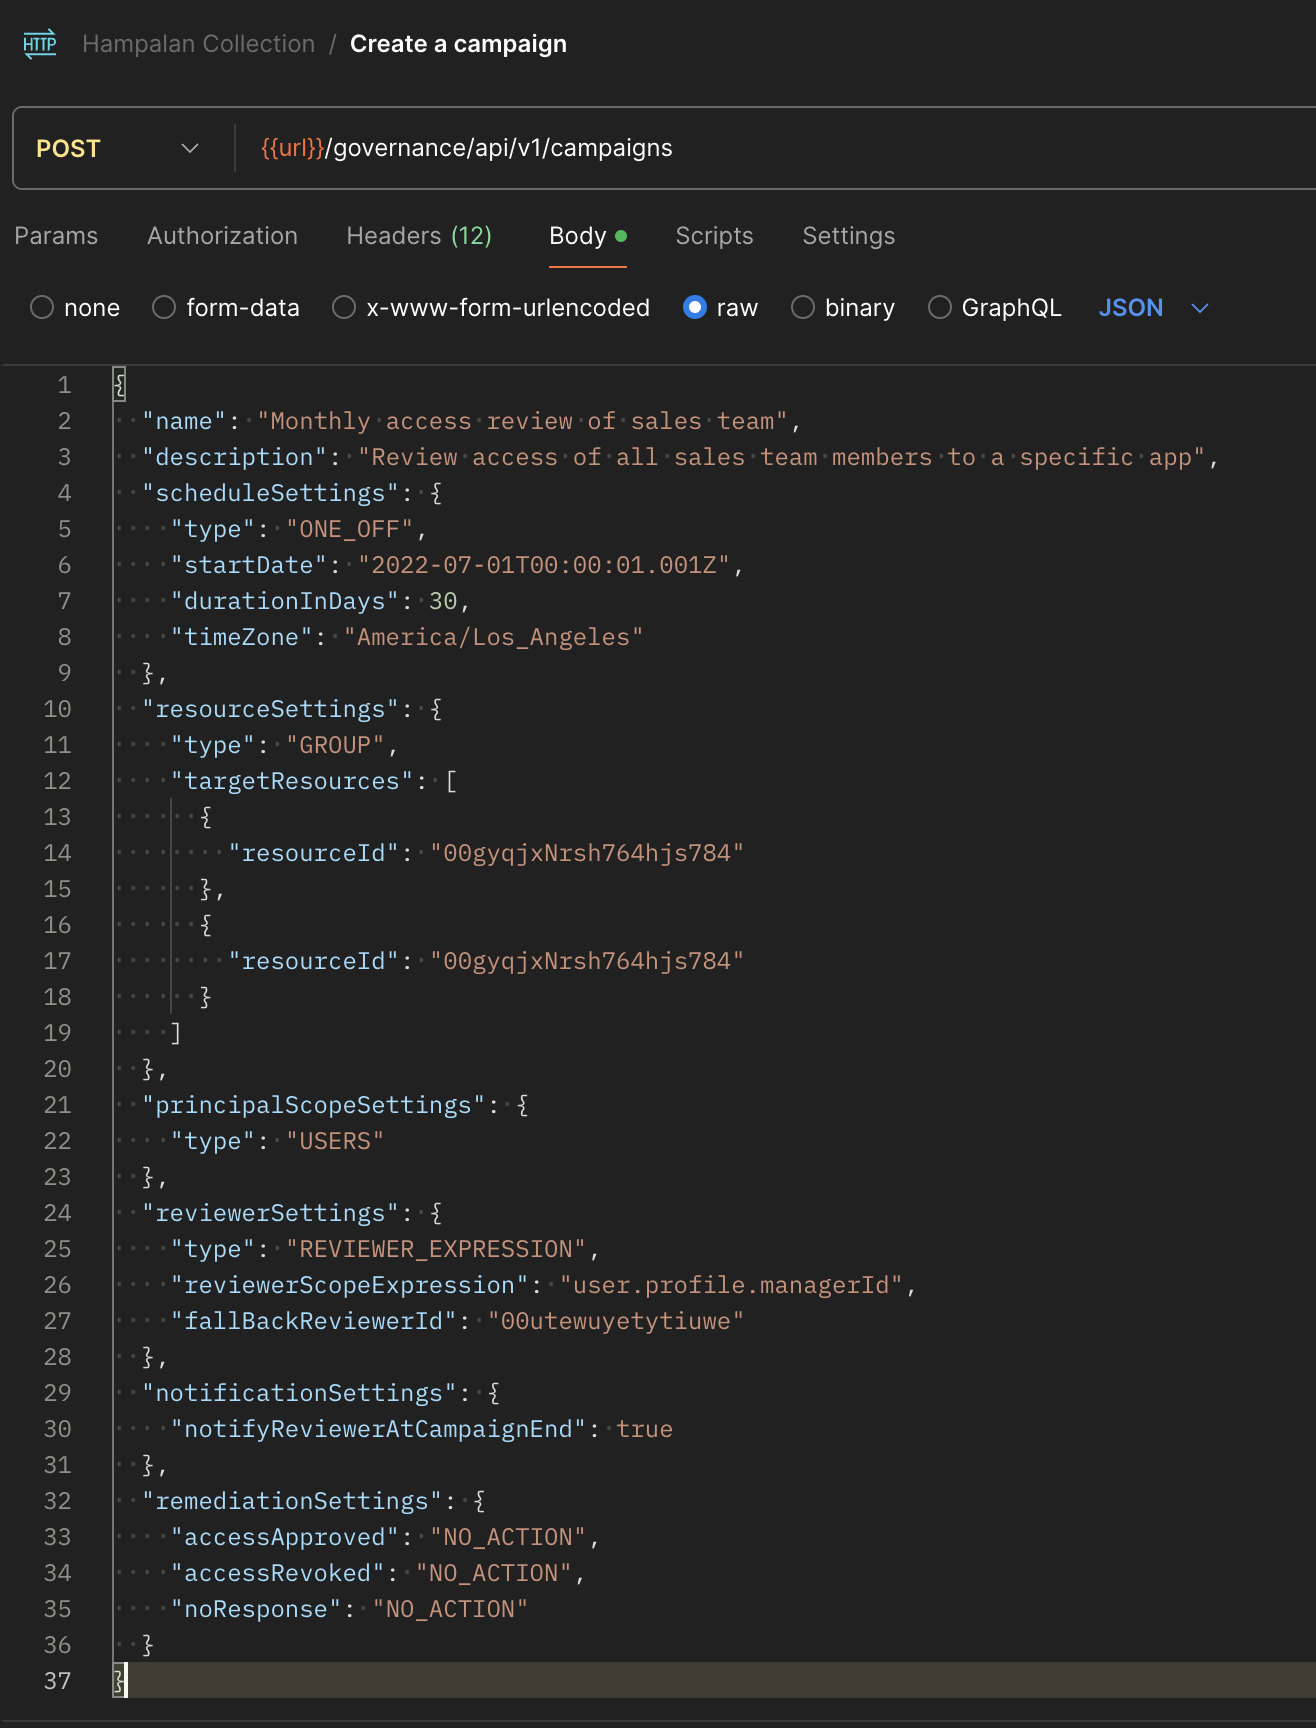
Task: Select the GraphQL body type
Action: (x=940, y=308)
